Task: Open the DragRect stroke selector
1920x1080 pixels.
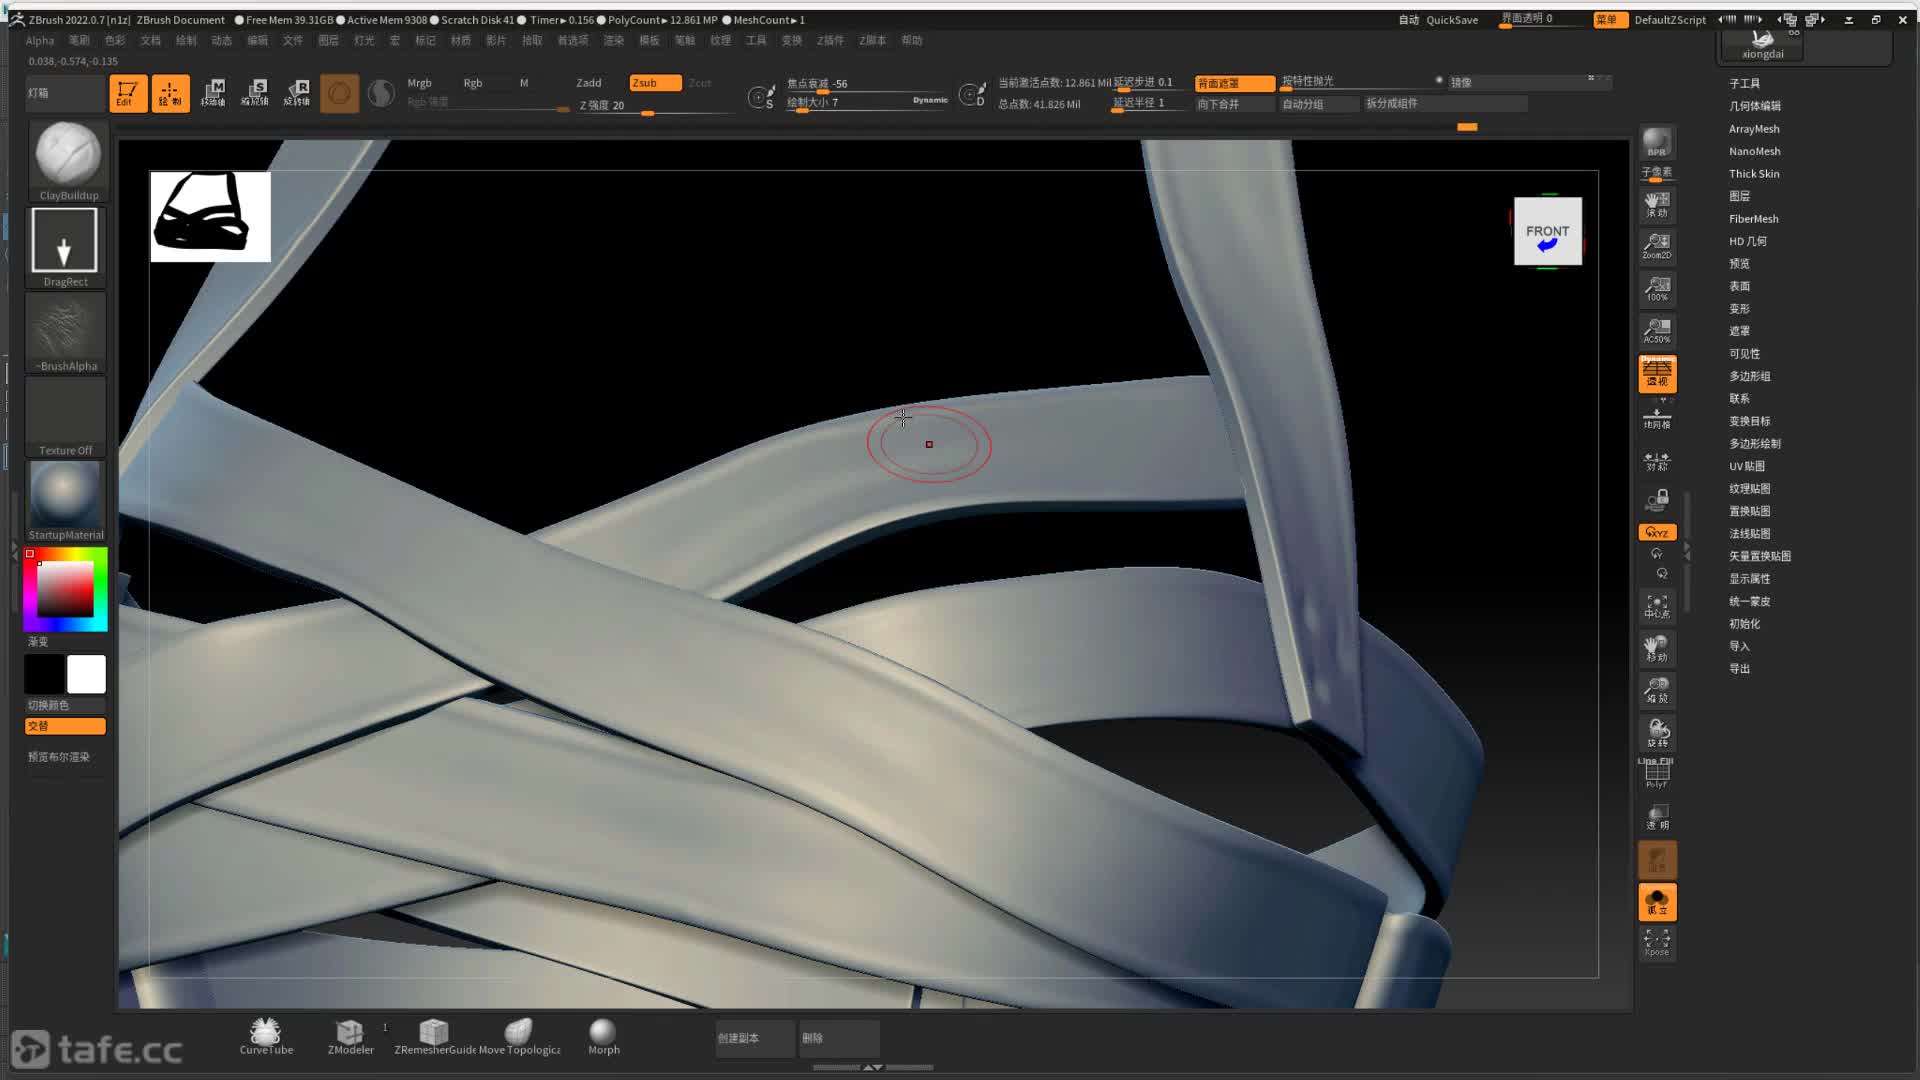Action: 65,247
